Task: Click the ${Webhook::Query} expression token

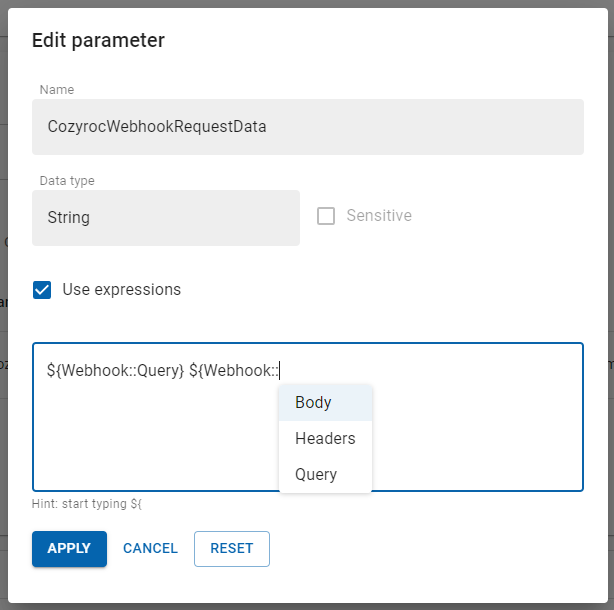Action: pyautogui.click(x=115, y=370)
